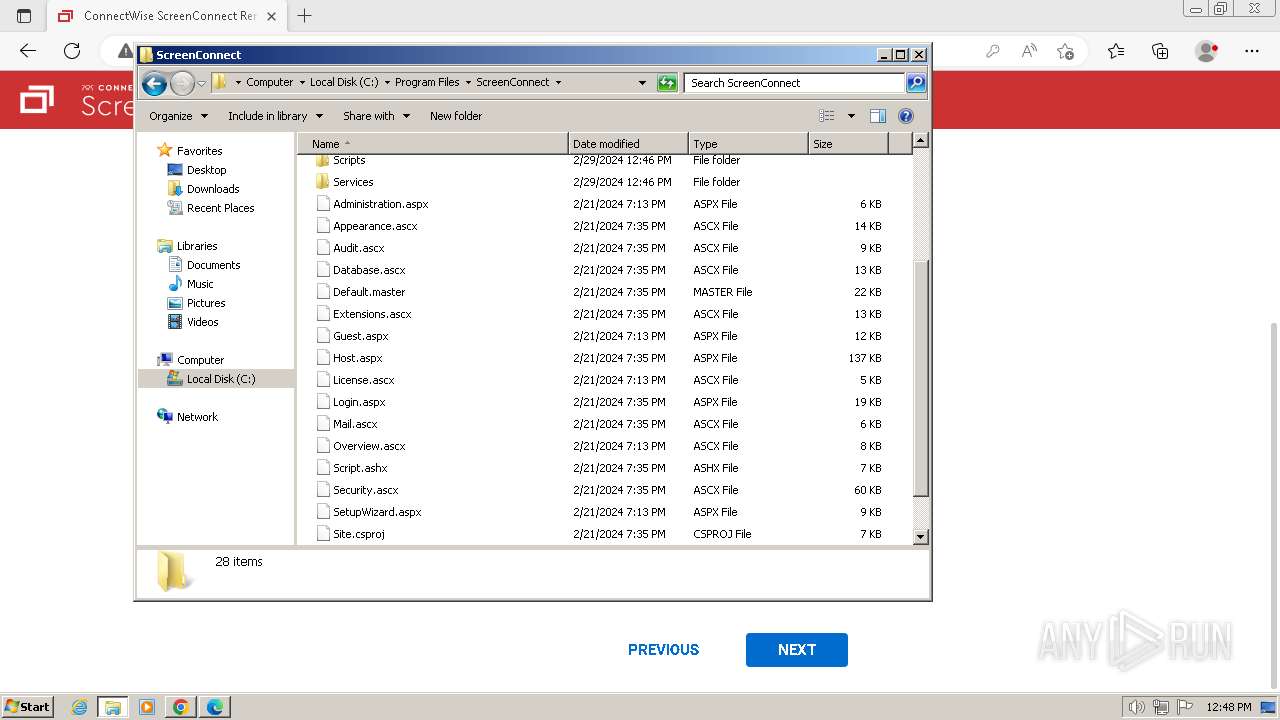Toggle the preview pane

(877, 116)
